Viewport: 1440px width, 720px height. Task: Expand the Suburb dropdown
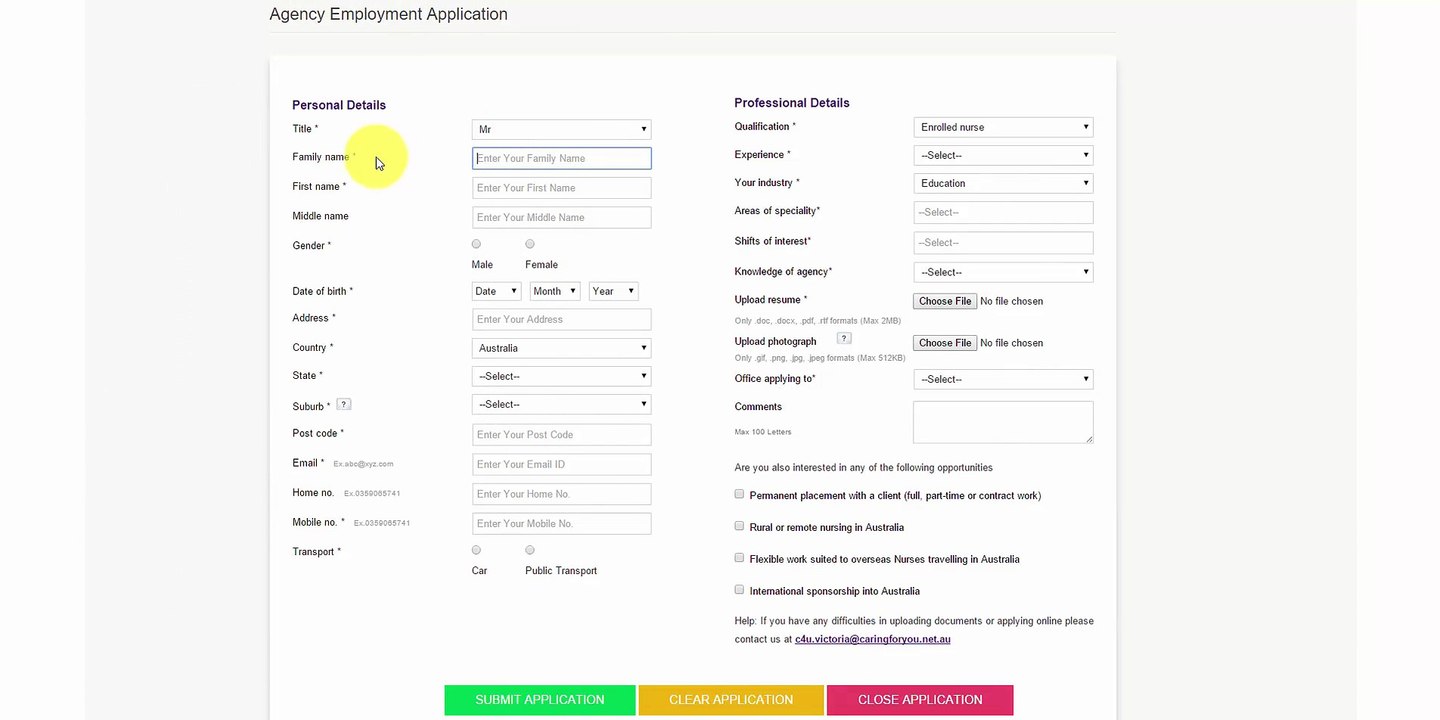[x=562, y=404]
